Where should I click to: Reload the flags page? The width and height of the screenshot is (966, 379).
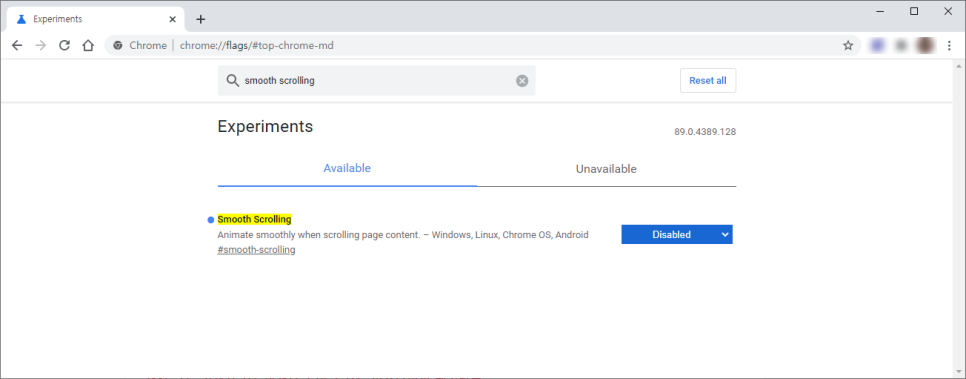(x=64, y=46)
